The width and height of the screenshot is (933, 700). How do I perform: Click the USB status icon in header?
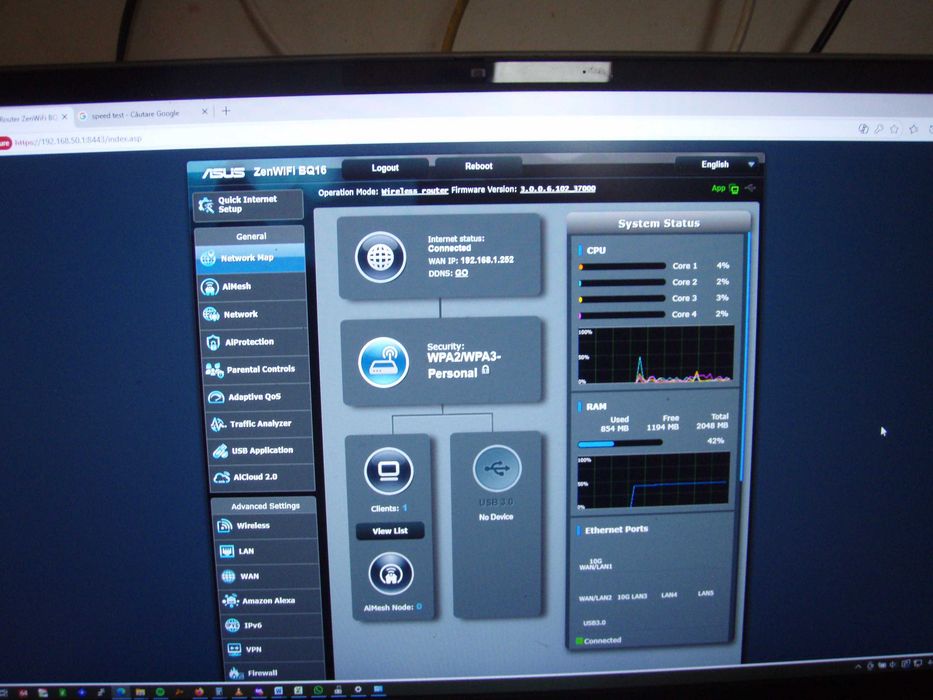click(750, 188)
